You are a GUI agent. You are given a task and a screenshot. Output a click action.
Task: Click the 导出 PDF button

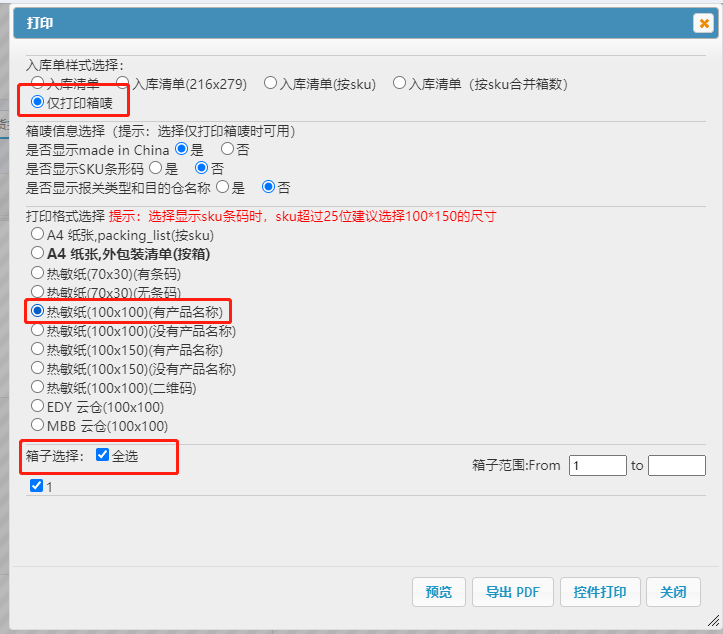(512, 592)
